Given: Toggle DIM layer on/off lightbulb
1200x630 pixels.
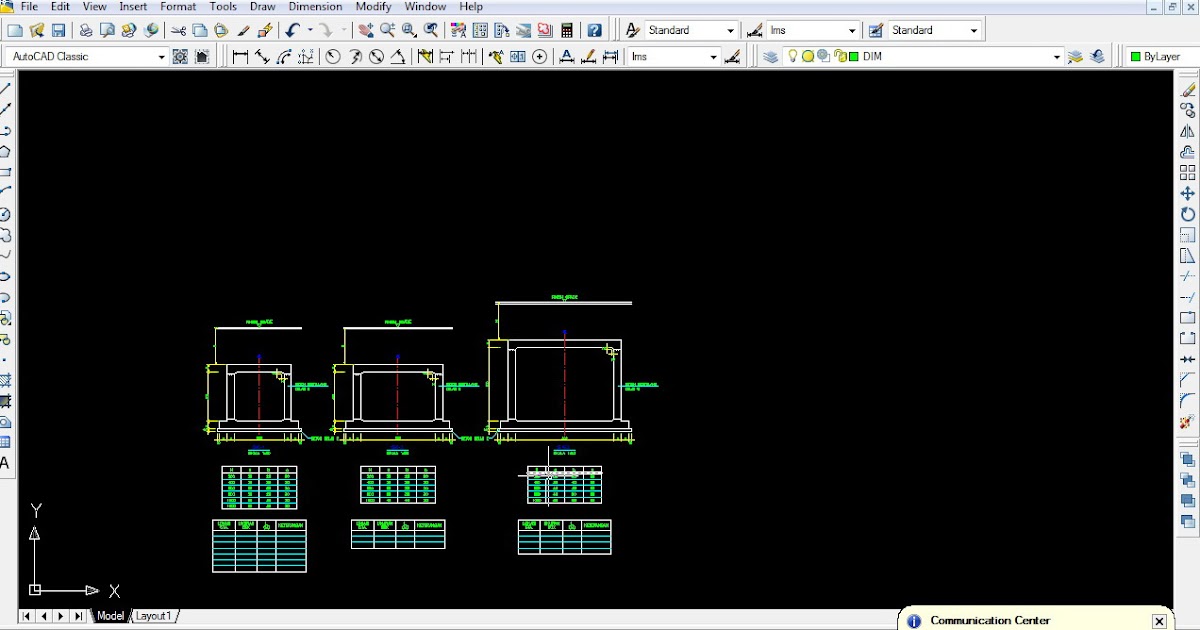Looking at the screenshot, I should pos(793,57).
